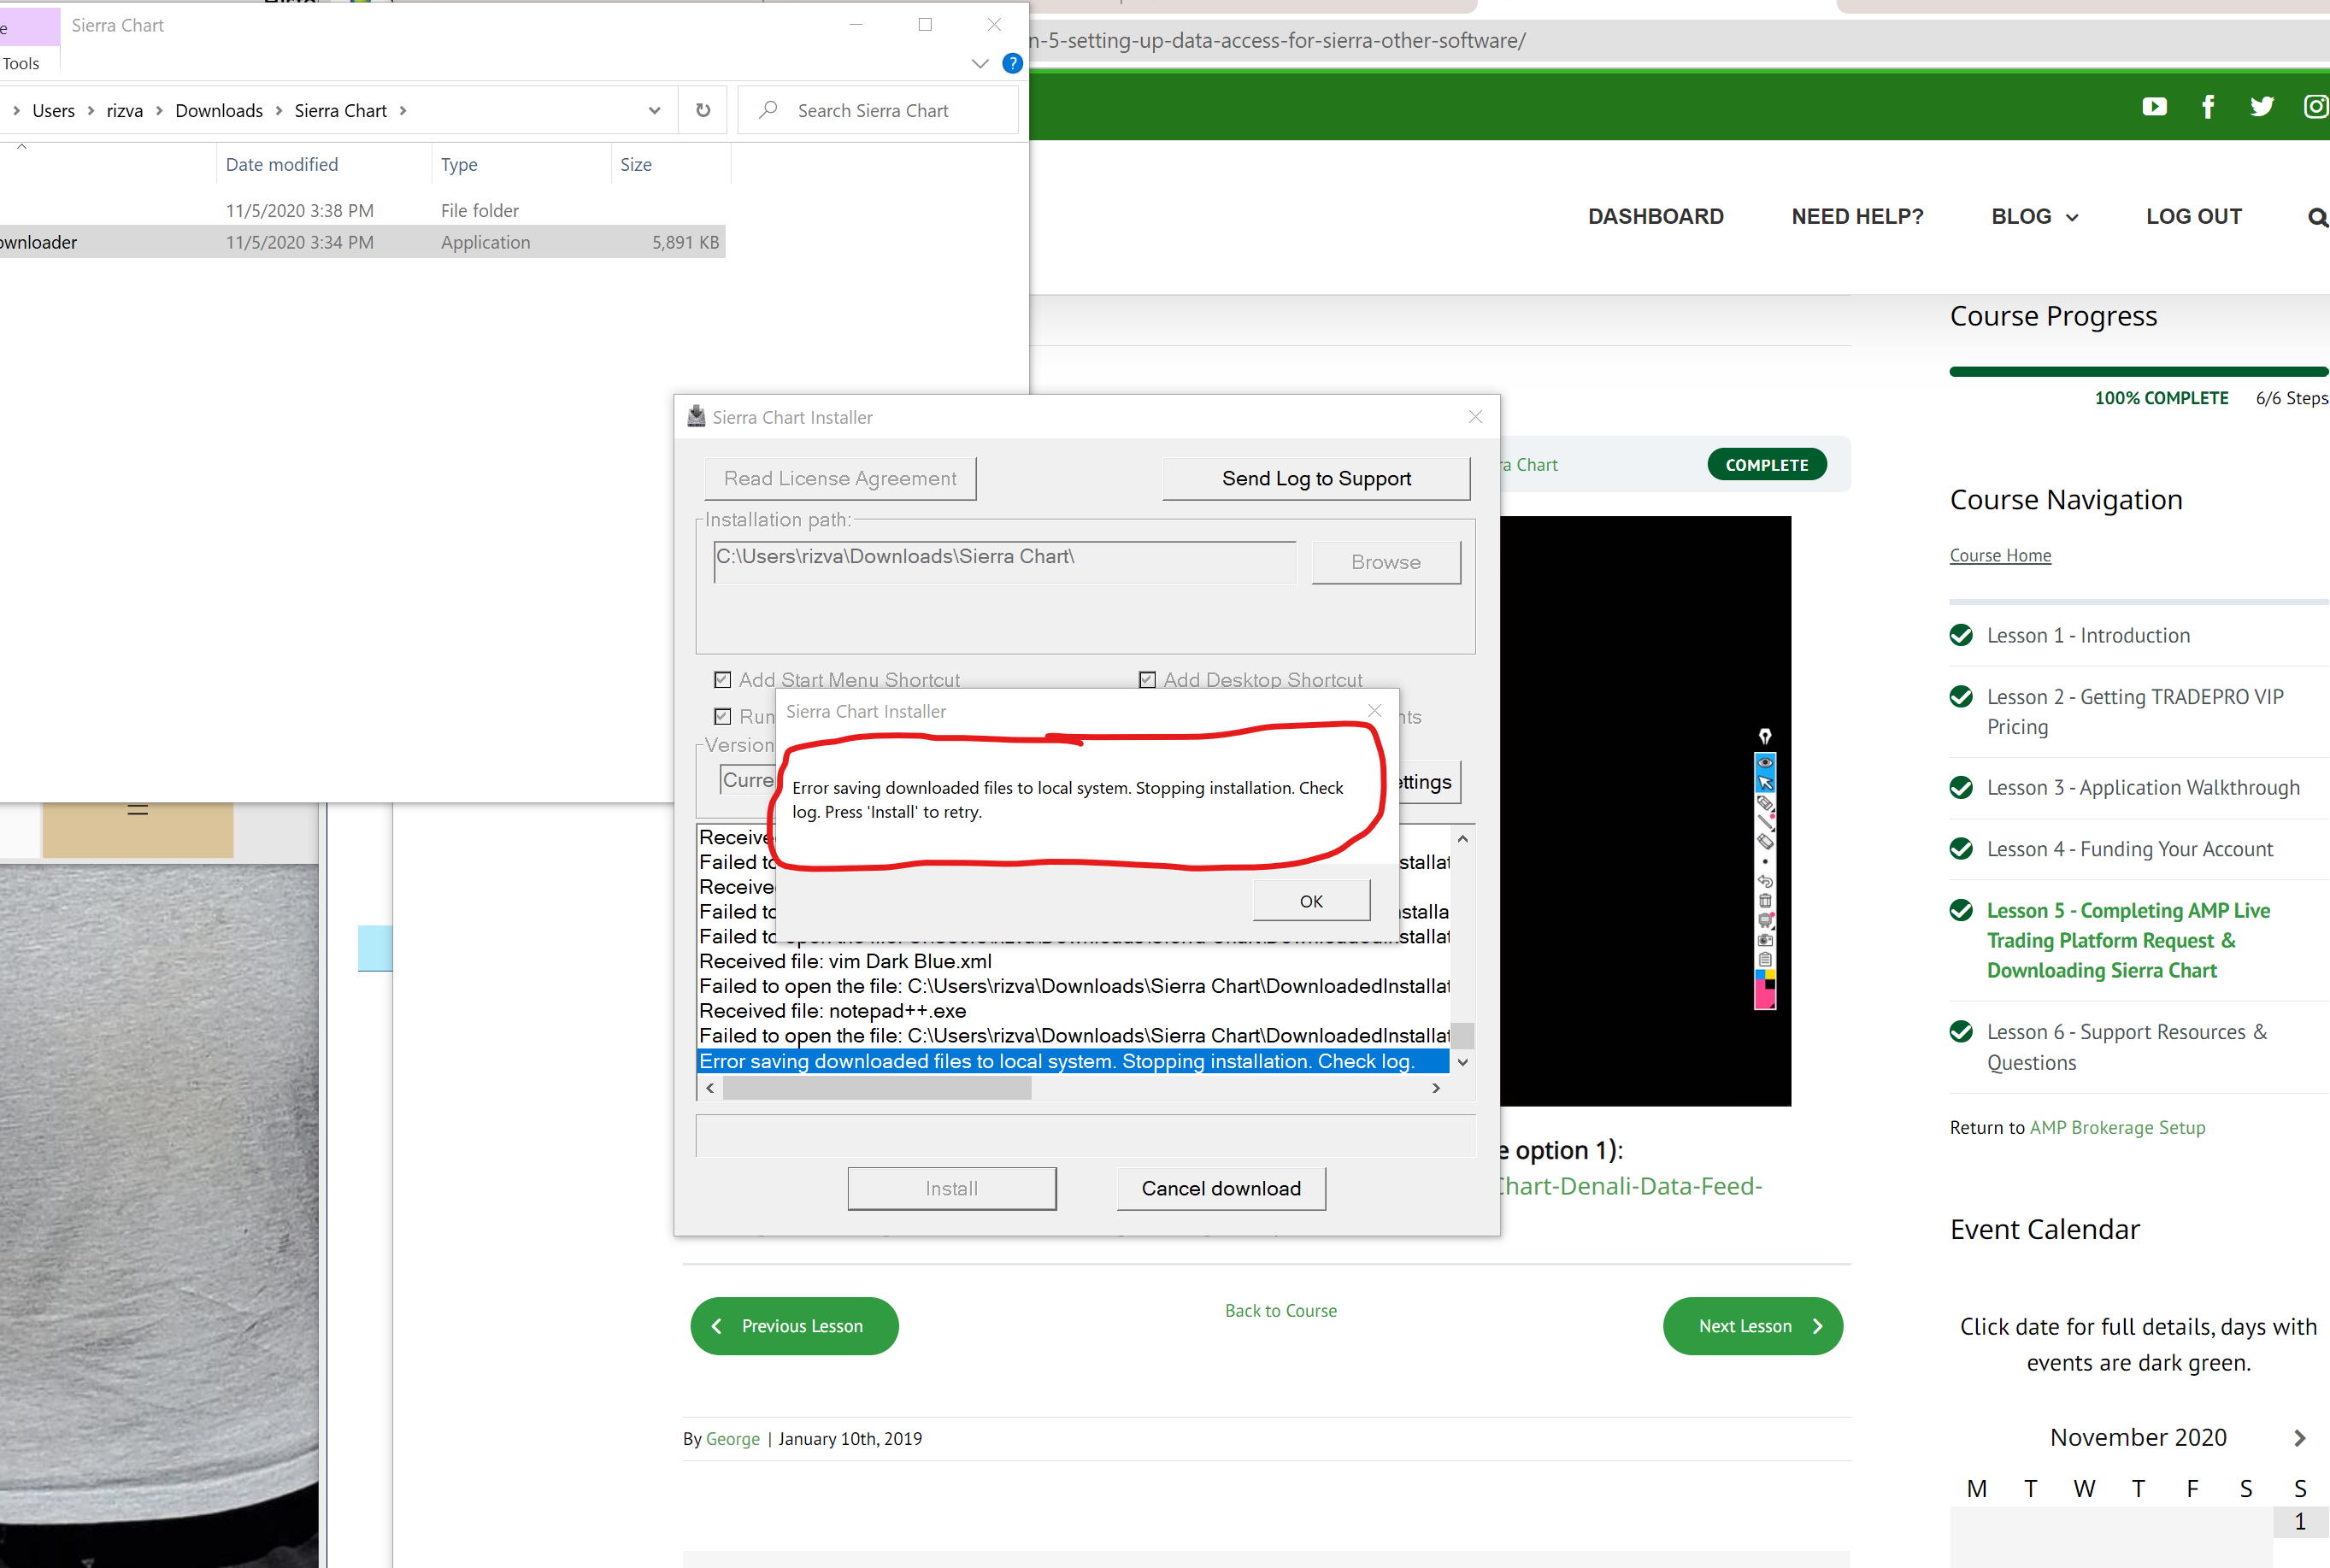Open the DASHBOARD menu item
Viewport: 2330px width, 1568px height.
[1655, 216]
